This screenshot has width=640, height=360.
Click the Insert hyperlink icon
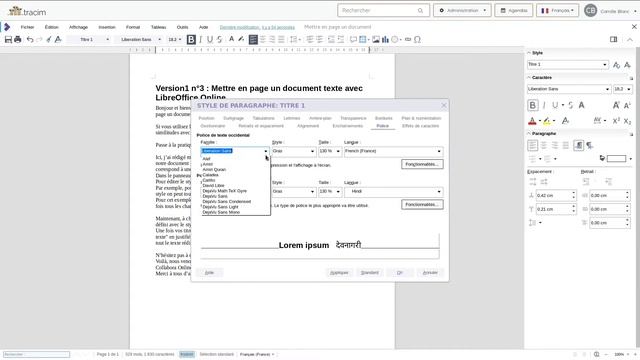[408, 40]
